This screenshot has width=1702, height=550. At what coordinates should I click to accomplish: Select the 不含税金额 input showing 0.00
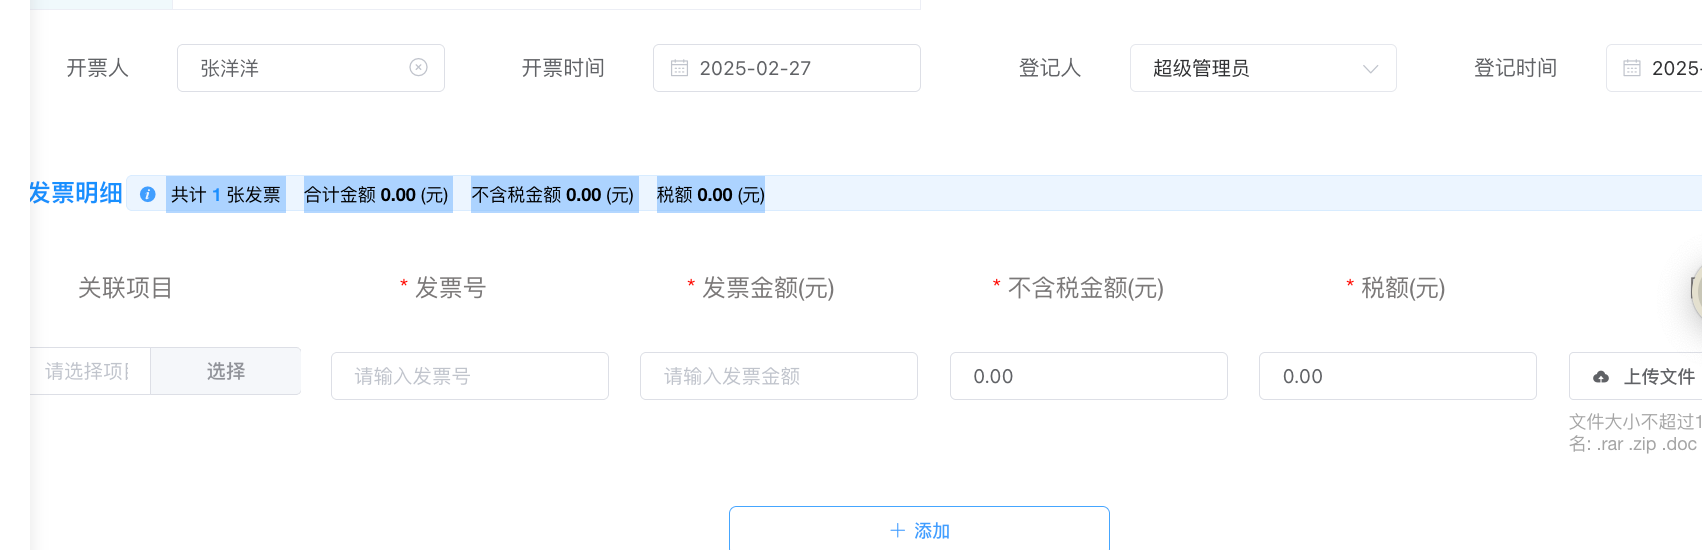(x=1088, y=376)
